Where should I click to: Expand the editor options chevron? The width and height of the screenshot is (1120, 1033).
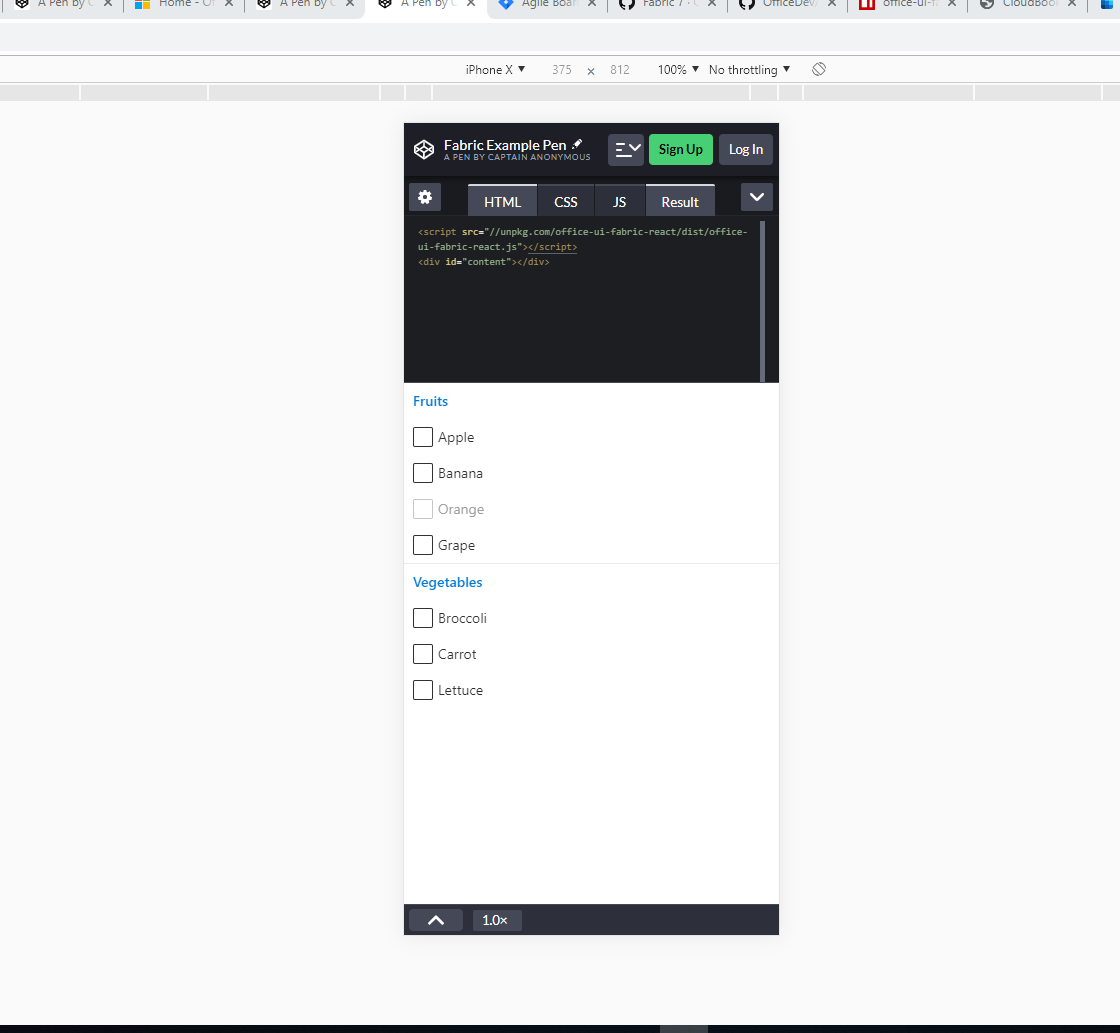tap(756, 197)
